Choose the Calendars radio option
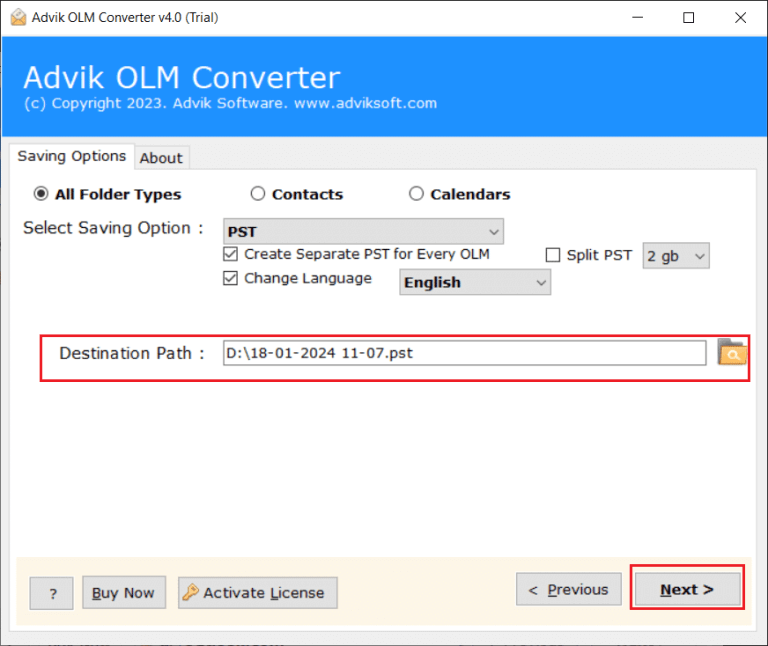Image resolution: width=768 pixels, height=646 pixels. point(416,194)
